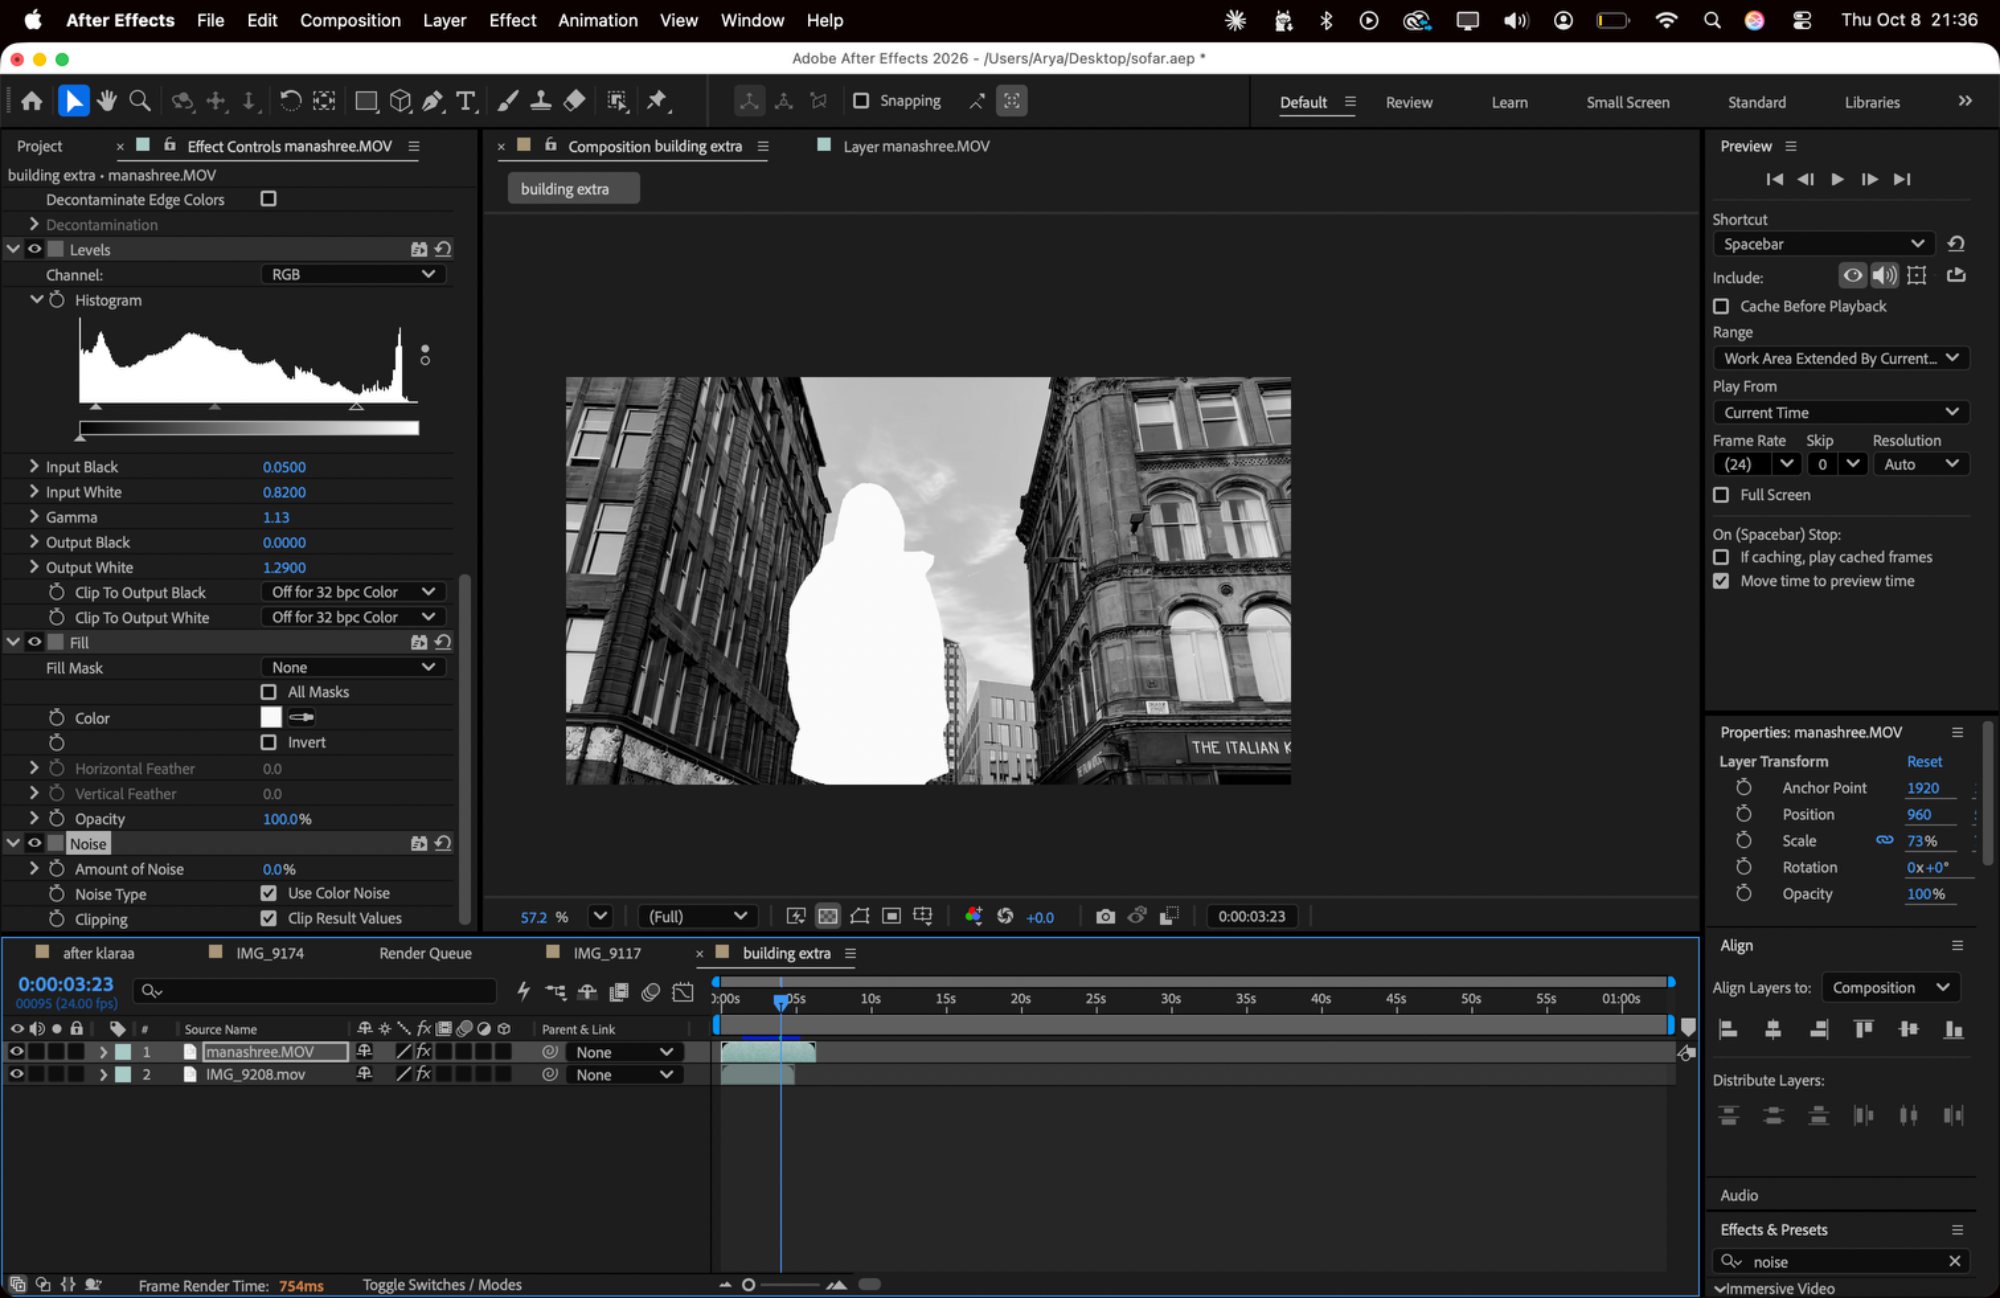Enable Decontaminate Edge Colors checkbox
This screenshot has width=2000, height=1298.
268,199
